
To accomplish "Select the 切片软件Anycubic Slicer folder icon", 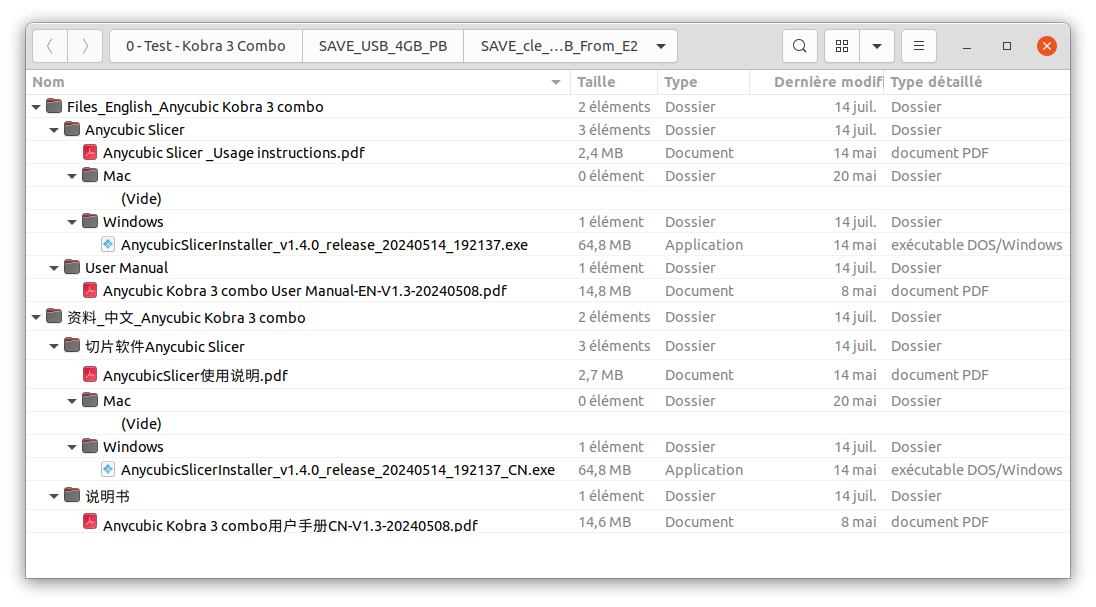I will [72, 345].
